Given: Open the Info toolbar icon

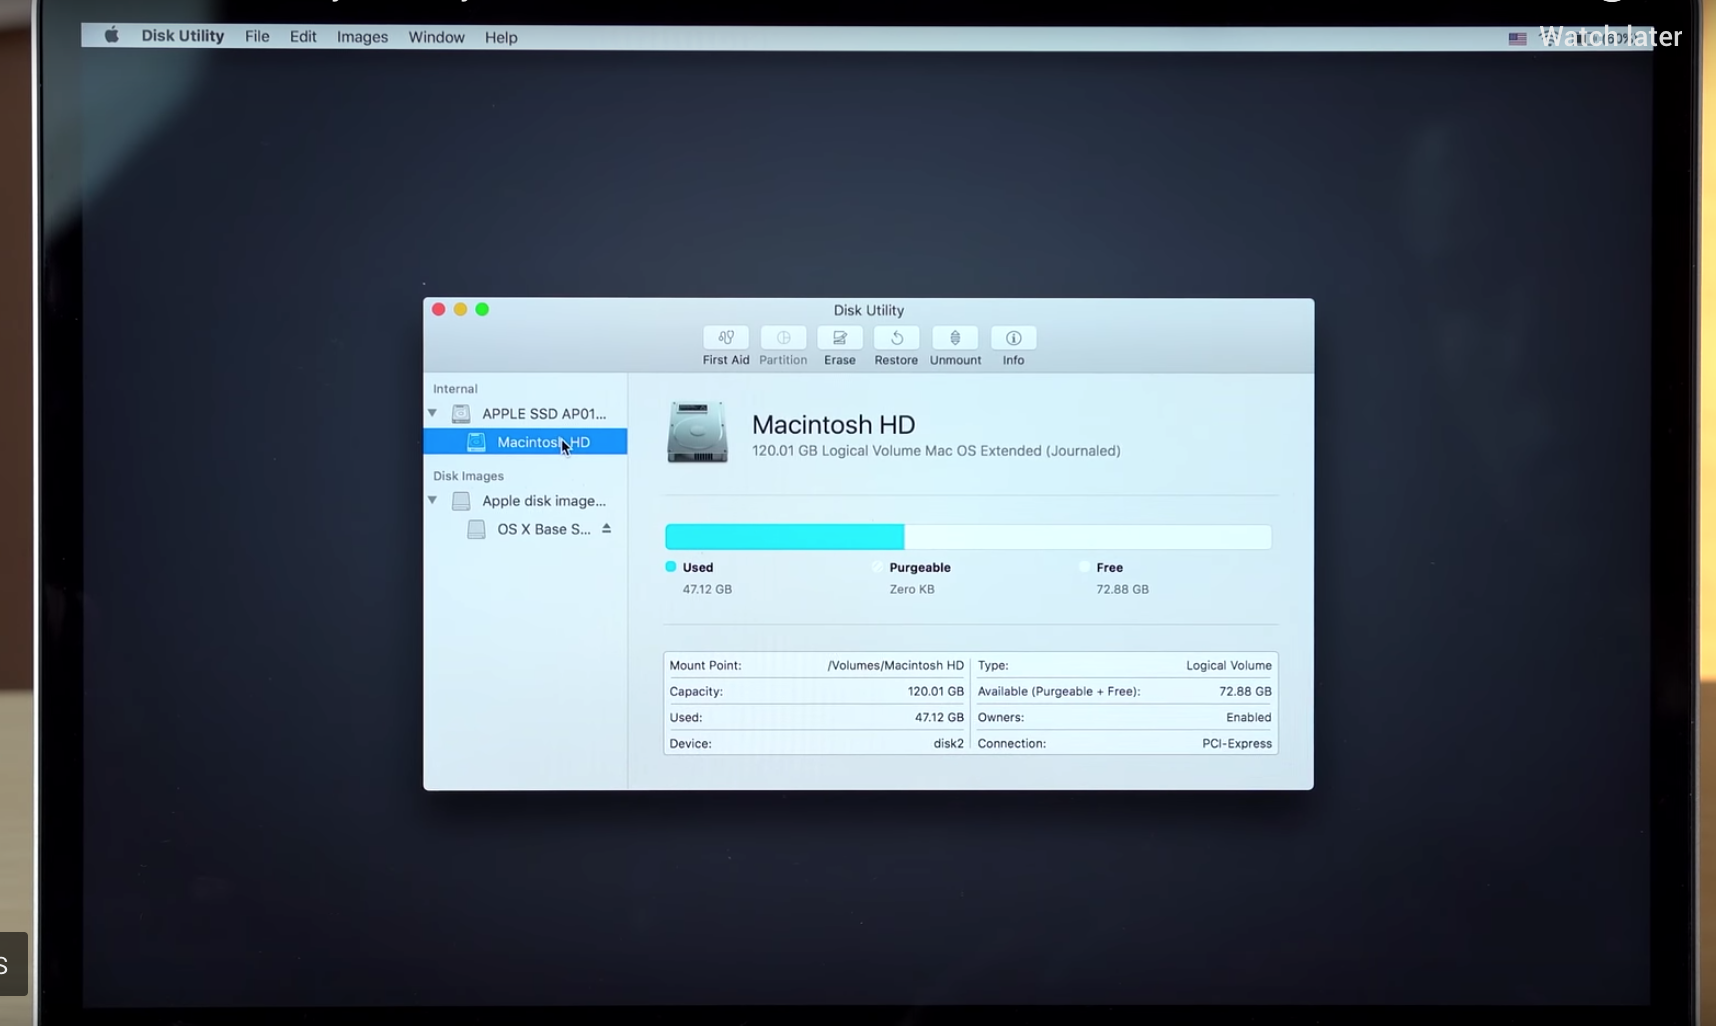Looking at the screenshot, I should pos(1013,338).
